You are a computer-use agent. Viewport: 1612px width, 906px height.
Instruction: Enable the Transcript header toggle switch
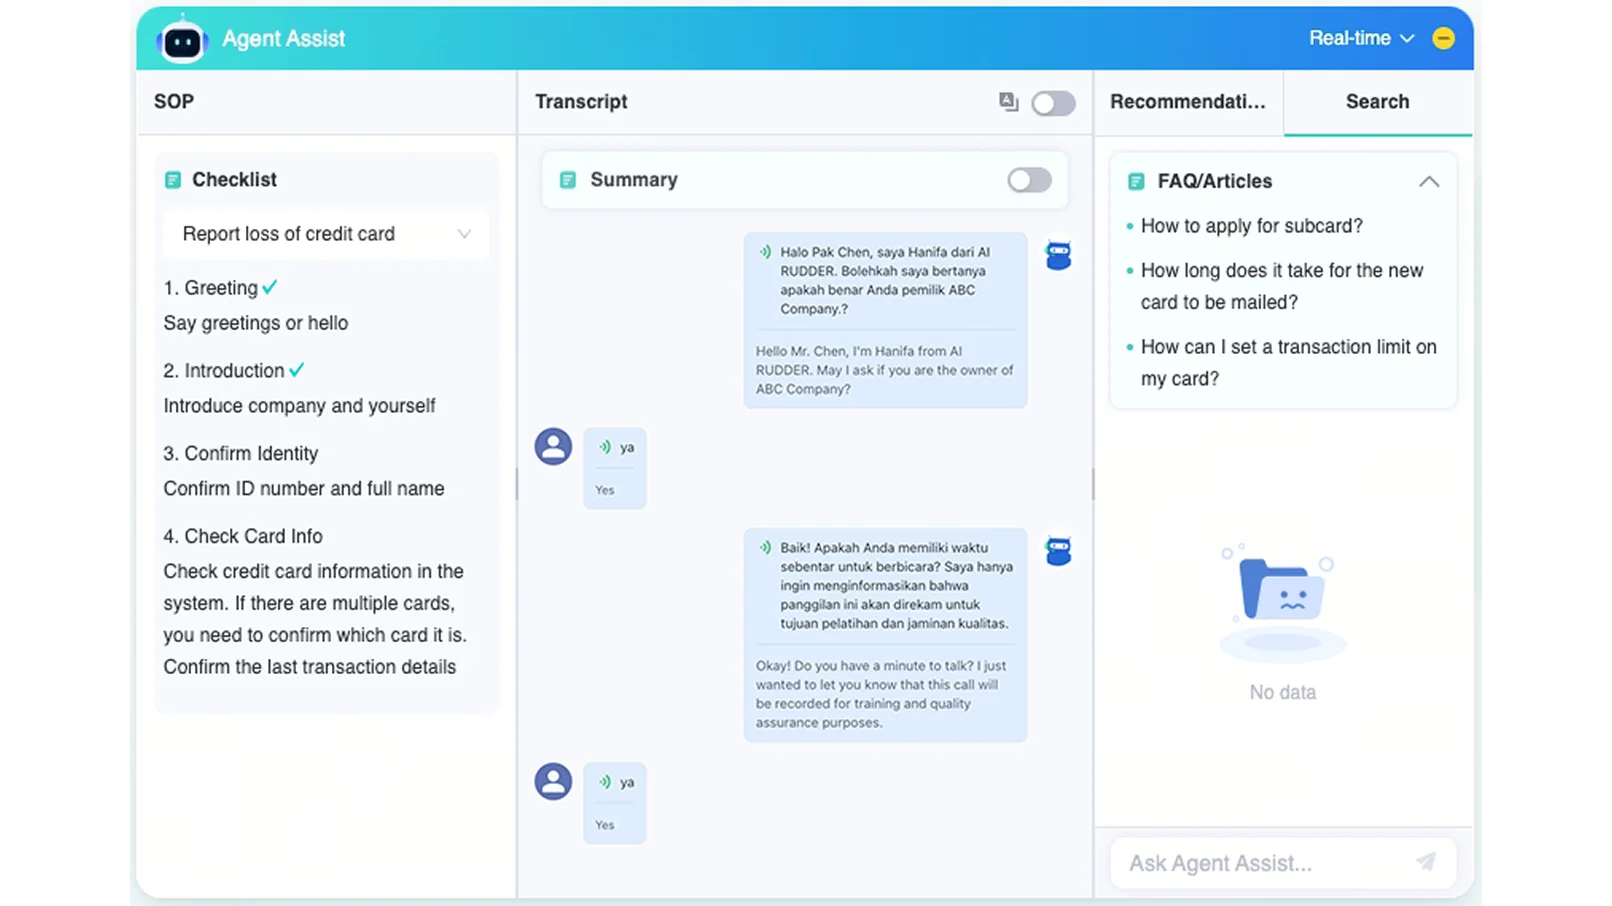pos(1053,103)
